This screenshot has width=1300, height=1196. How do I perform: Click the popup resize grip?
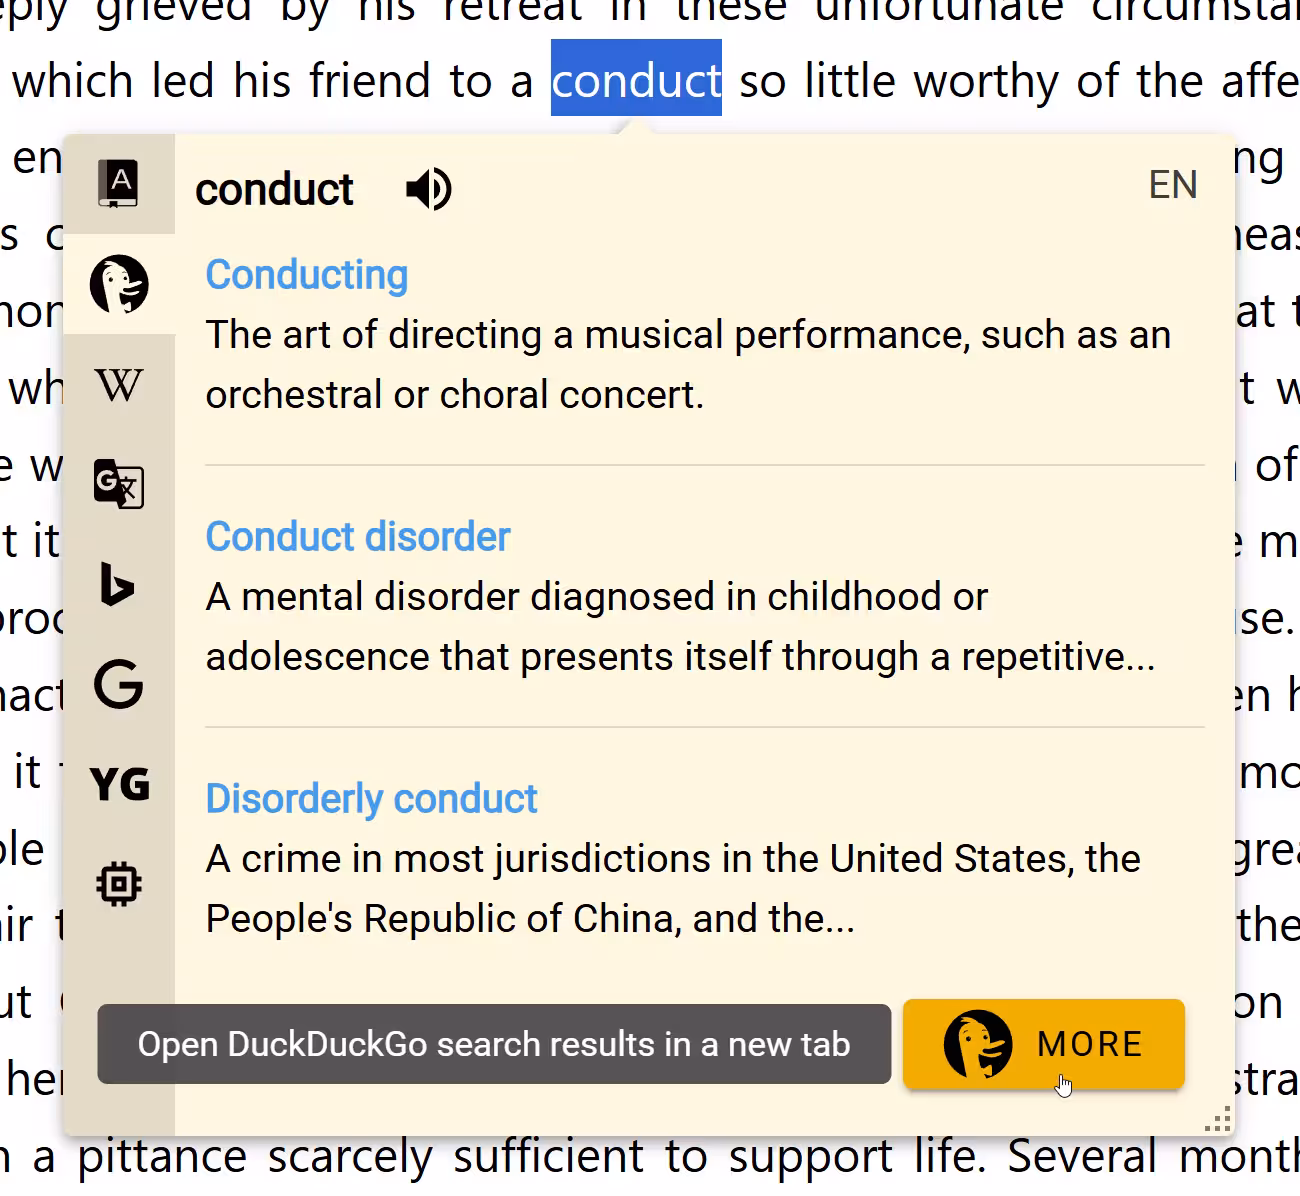1218,1120
